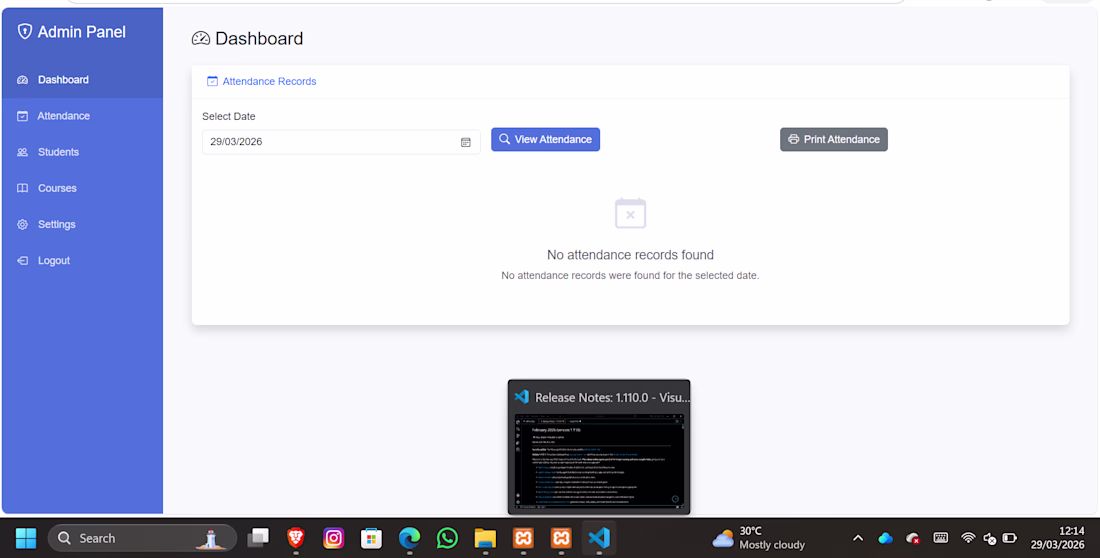Click the muted volume tray icon
Screen dimensions: 1100x558
coord(990,538)
